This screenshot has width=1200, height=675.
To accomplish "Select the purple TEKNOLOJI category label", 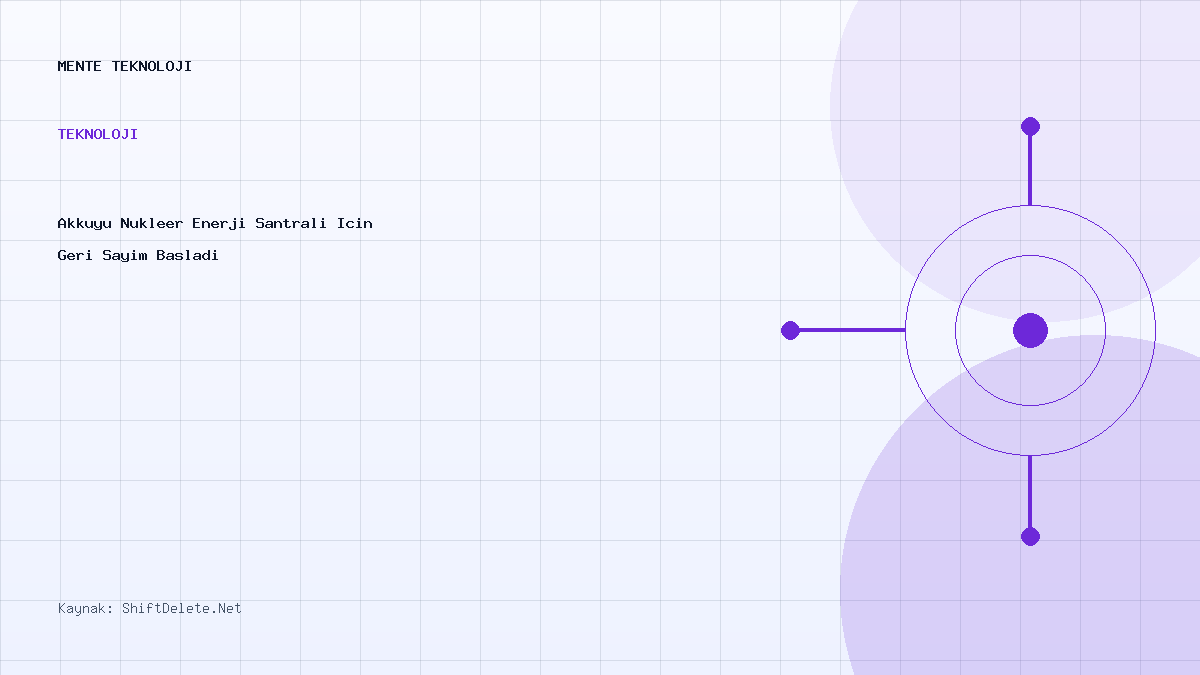I will pyautogui.click(x=98, y=134).
